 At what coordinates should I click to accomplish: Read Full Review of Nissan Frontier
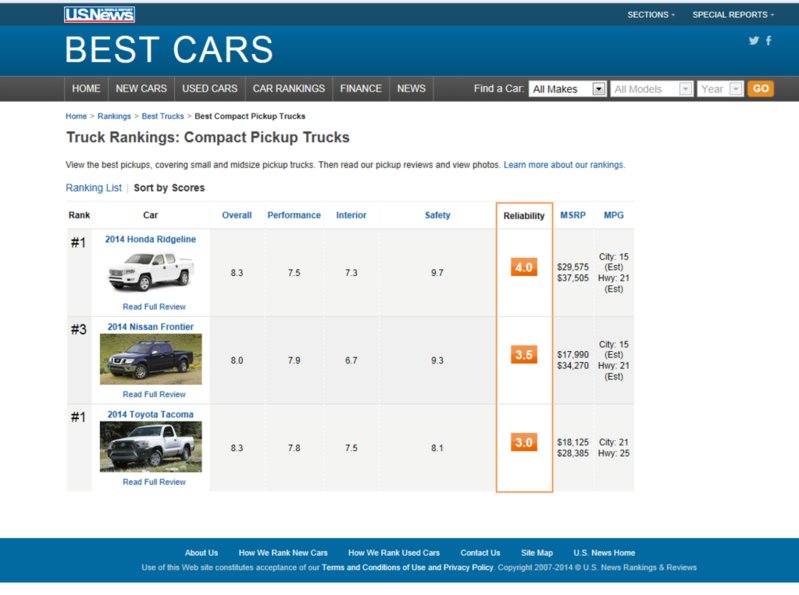[x=154, y=394]
